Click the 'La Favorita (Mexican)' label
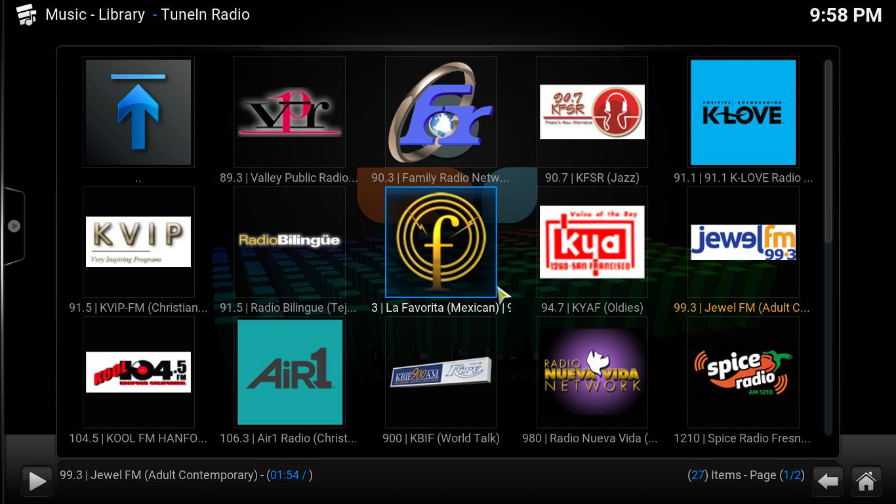Viewport: 896px width, 504px height. point(442,307)
